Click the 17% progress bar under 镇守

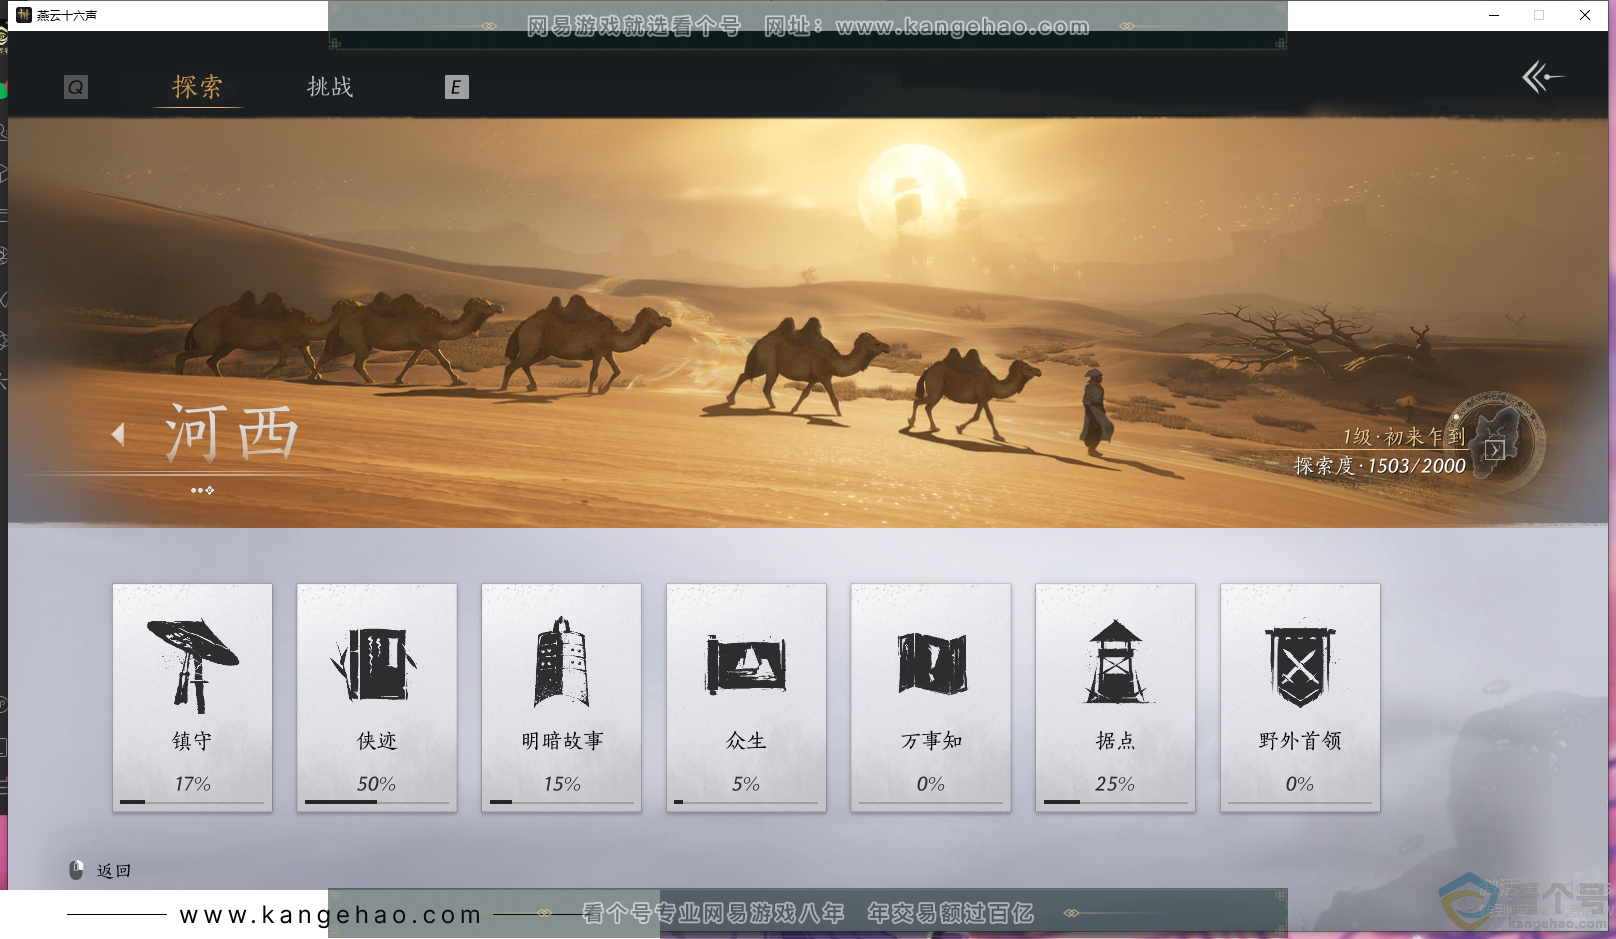point(192,802)
